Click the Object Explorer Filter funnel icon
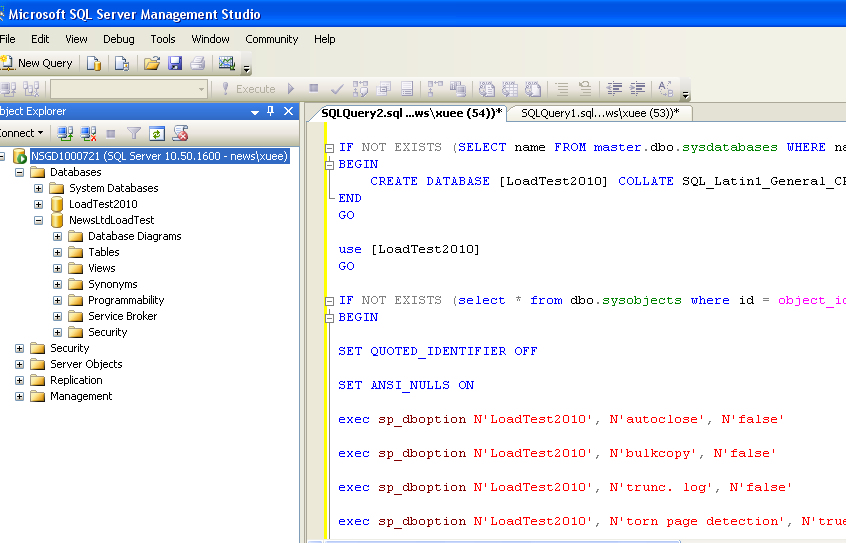Image resolution: width=846 pixels, height=543 pixels. [x=134, y=133]
